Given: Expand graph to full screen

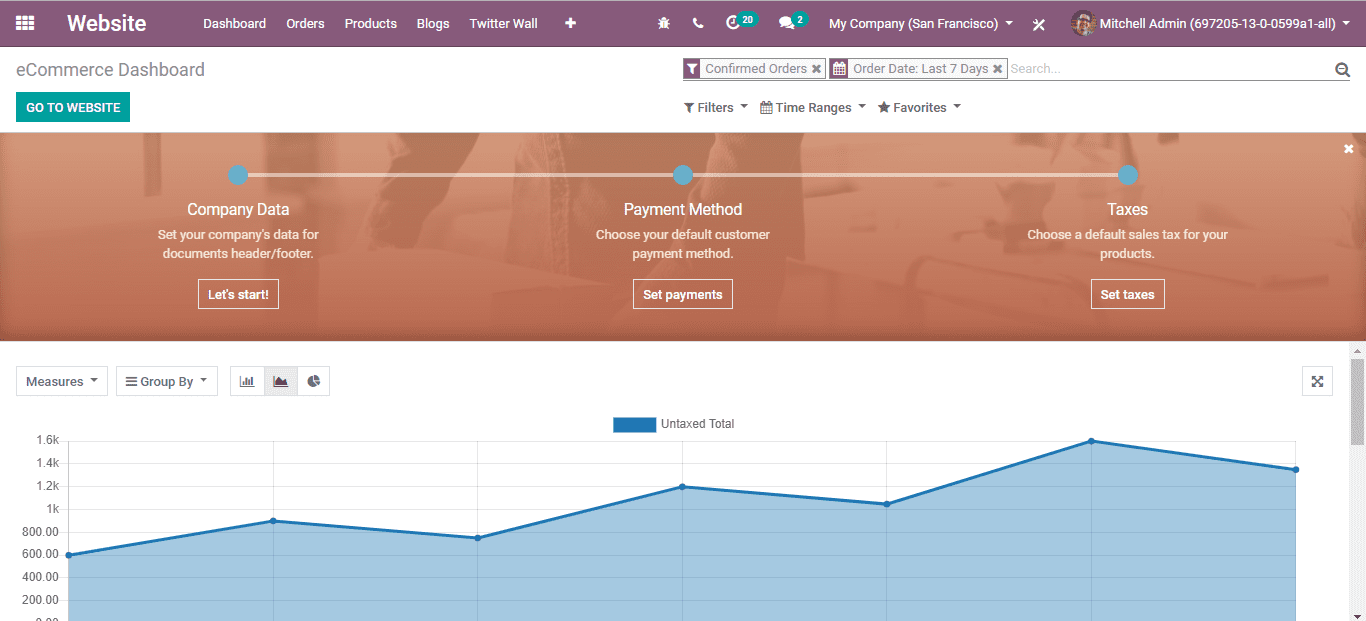Looking at the screenshot, I should pyautogui.click(x=1317, y=381).
